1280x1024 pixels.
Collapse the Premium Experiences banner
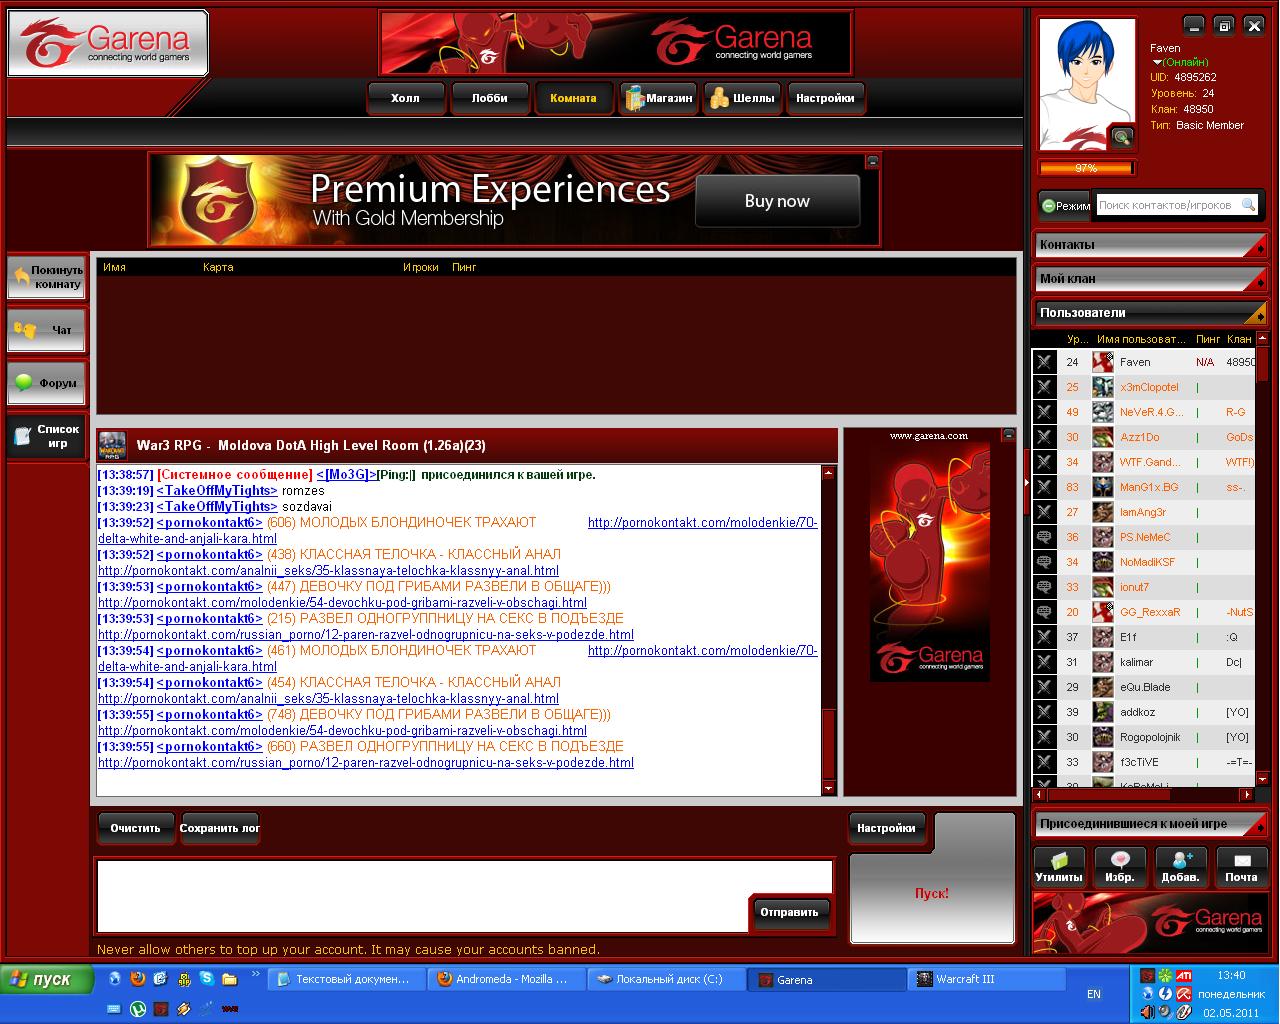873,161
